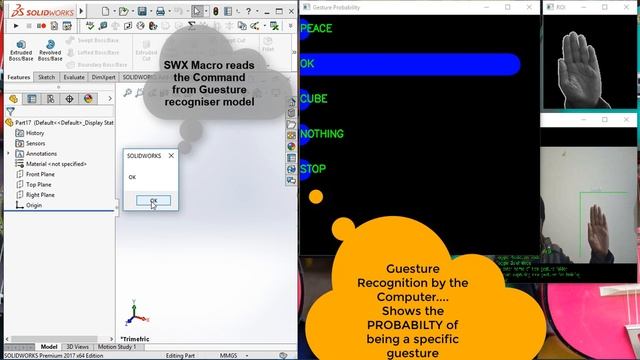640x360 pixels.
Task: Open dropdown arrow next to Save icon
Action: [x=151, y=11]
